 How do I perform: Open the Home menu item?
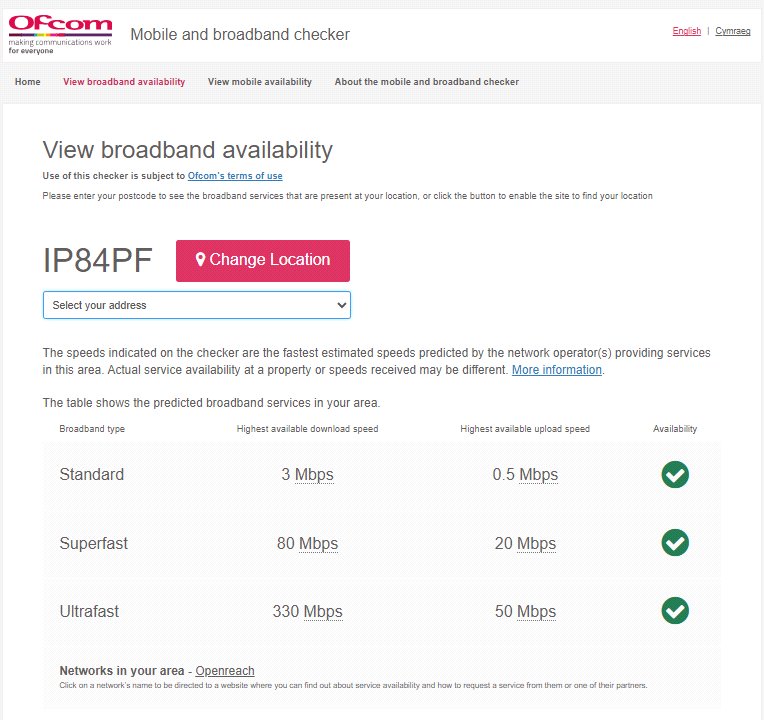click(x=28, y=82)
